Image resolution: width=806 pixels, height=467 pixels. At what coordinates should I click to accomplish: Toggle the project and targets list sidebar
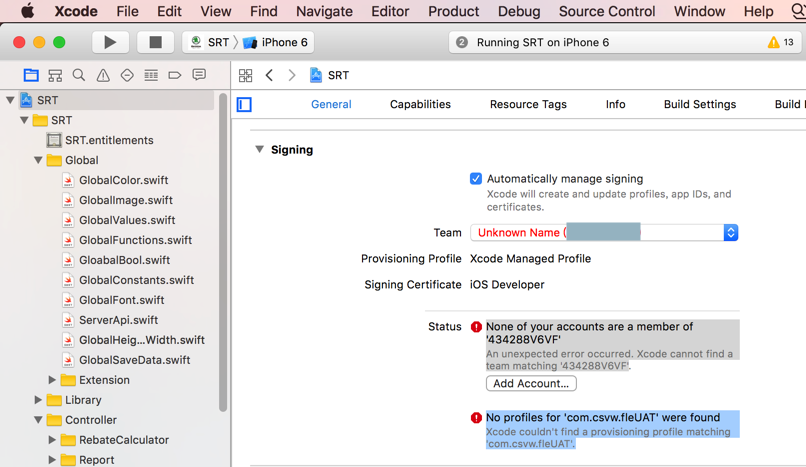(x=244, y=104)
